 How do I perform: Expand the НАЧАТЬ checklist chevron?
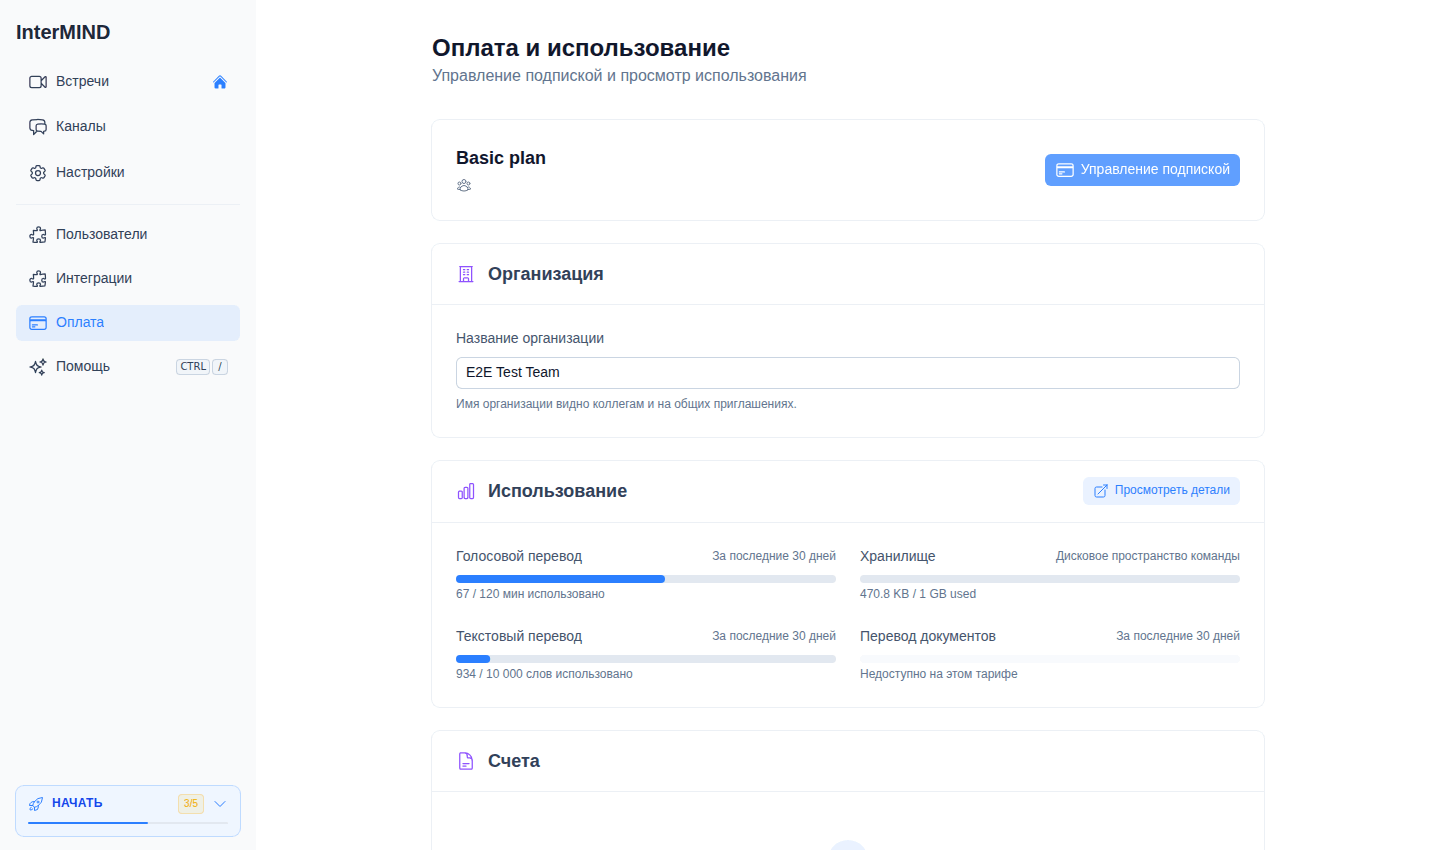click(x=220, y=804)
